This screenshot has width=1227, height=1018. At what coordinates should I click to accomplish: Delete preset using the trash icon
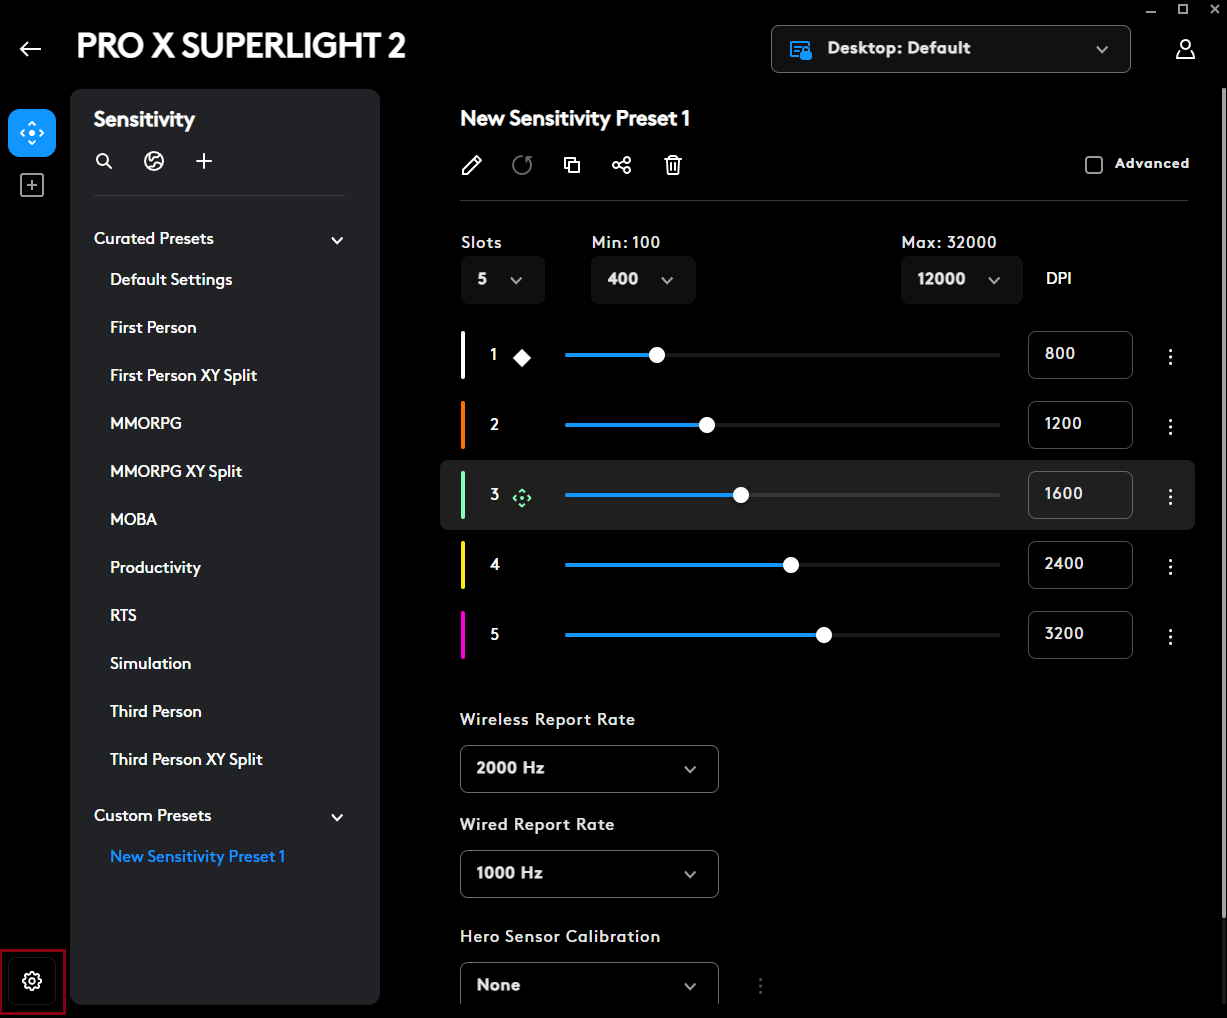(x=673, y=165)
